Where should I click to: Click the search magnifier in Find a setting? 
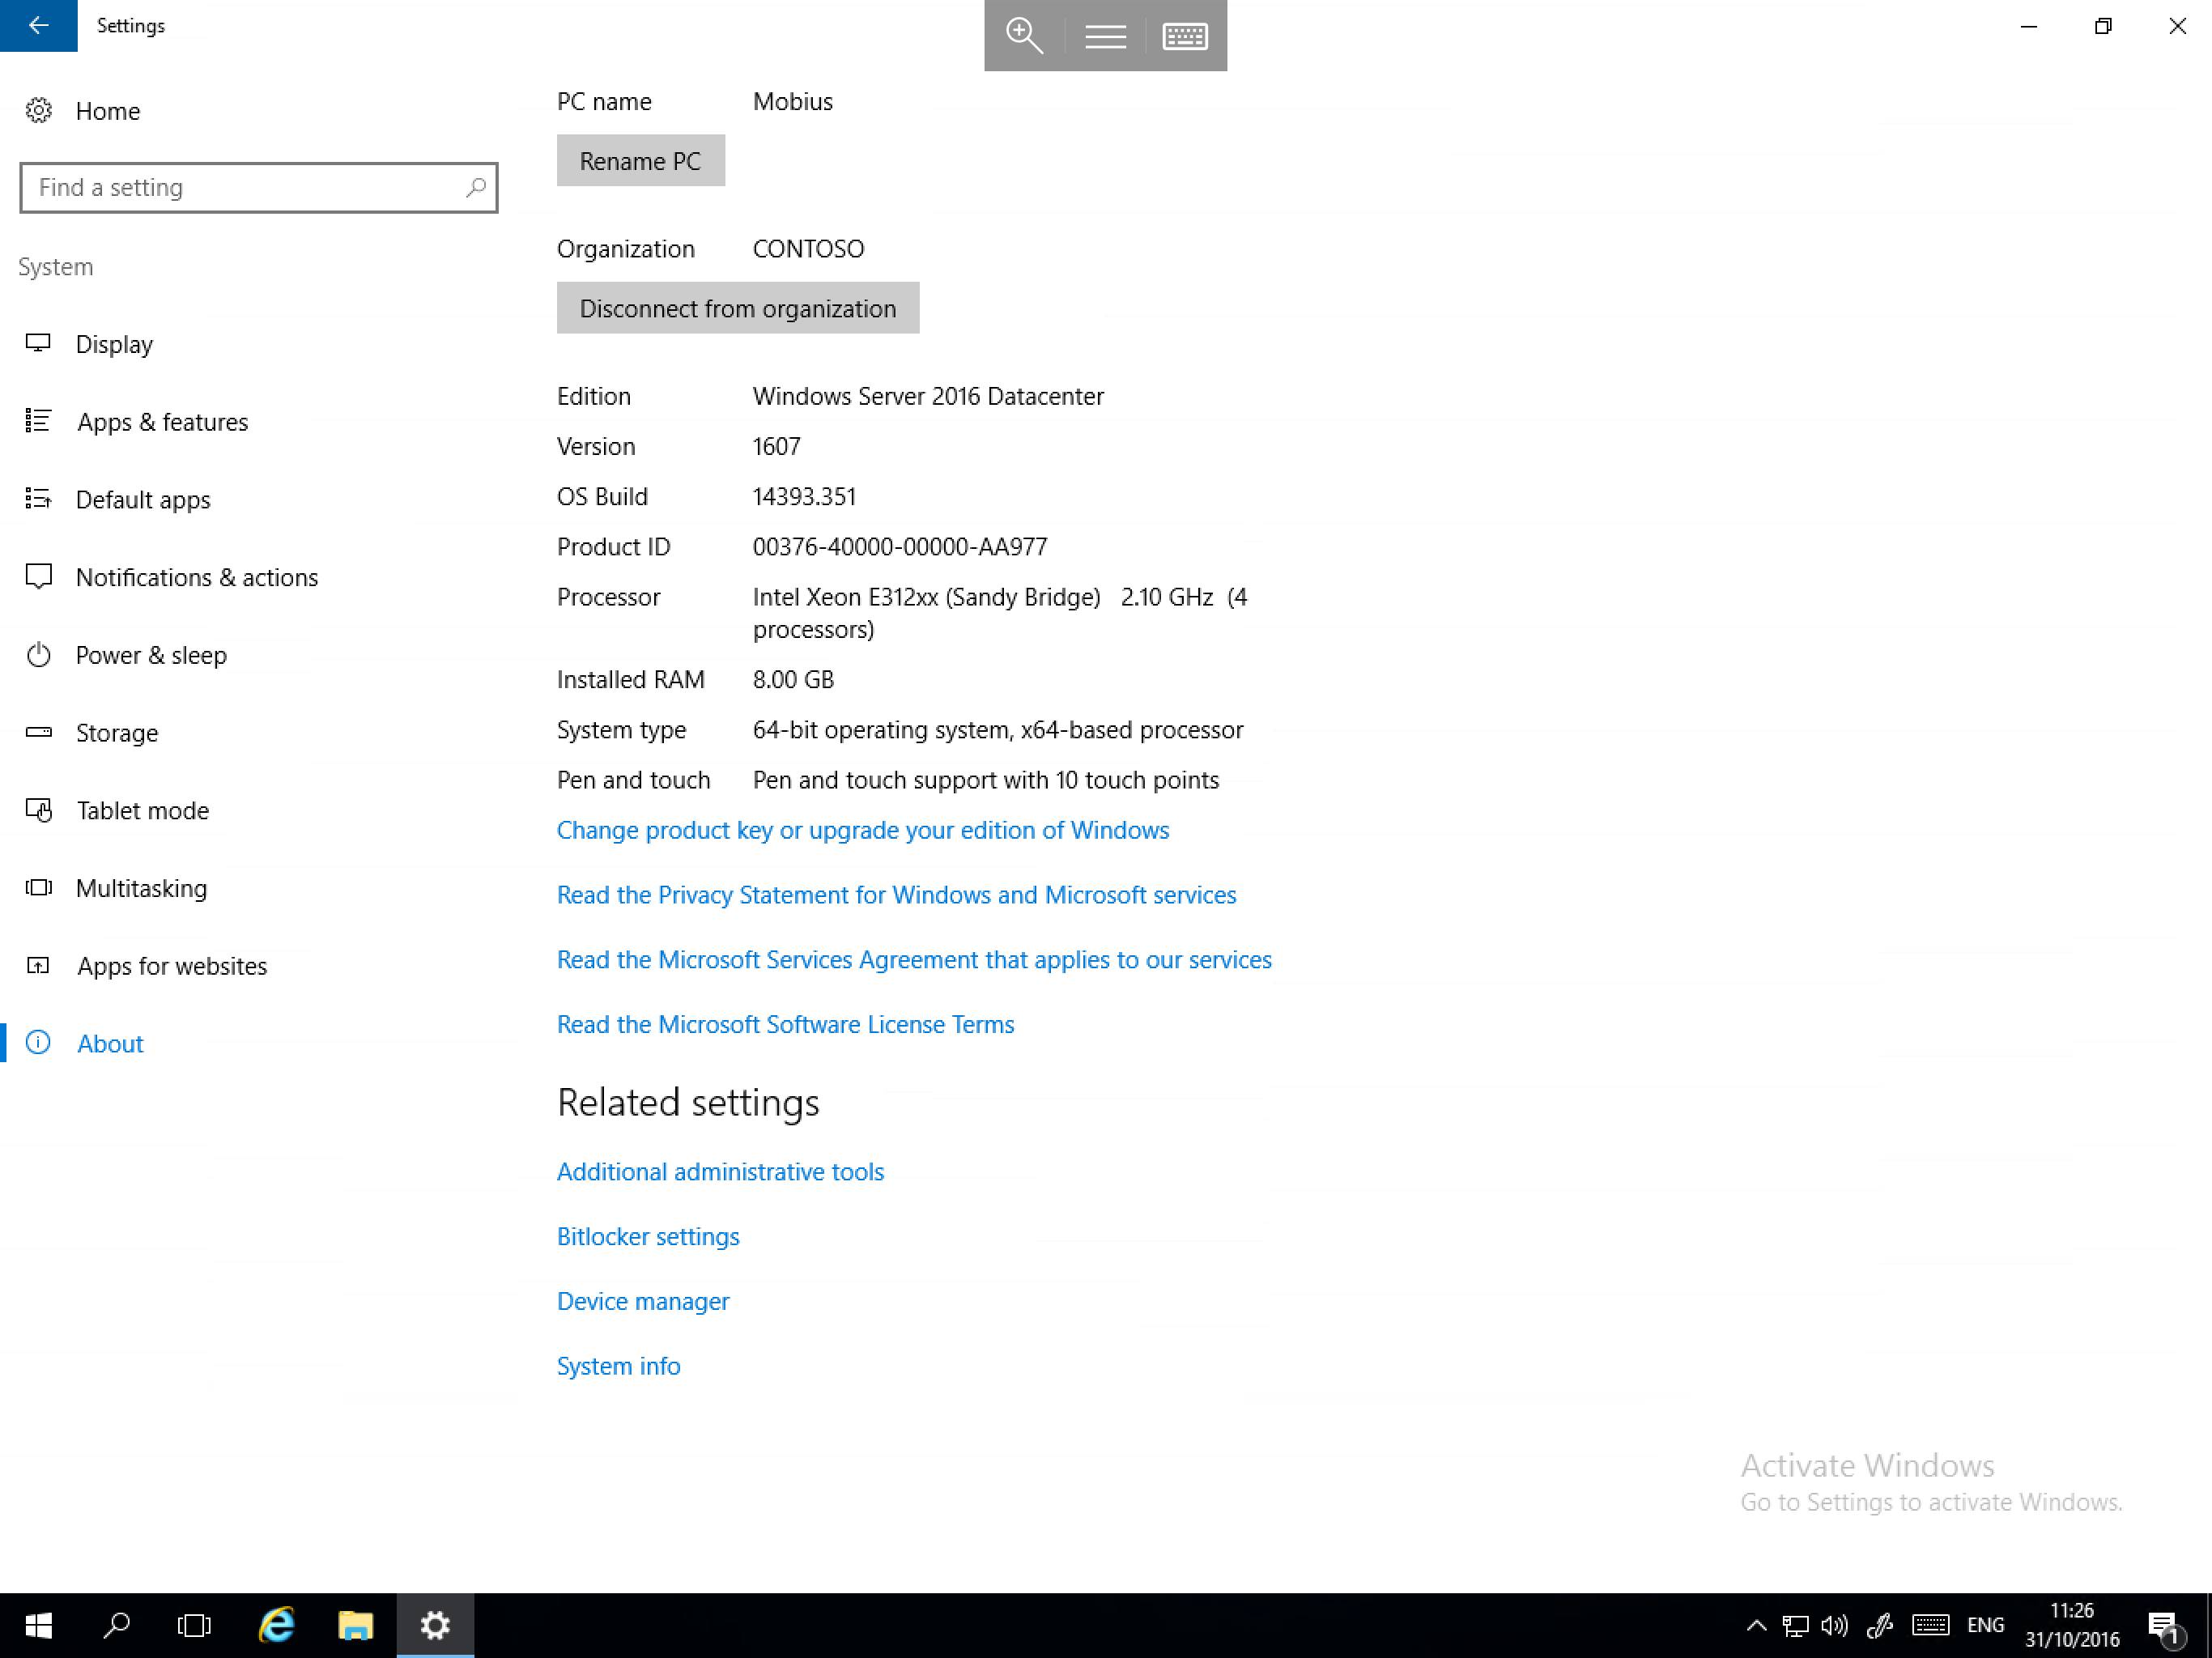(x=476, y=188)
